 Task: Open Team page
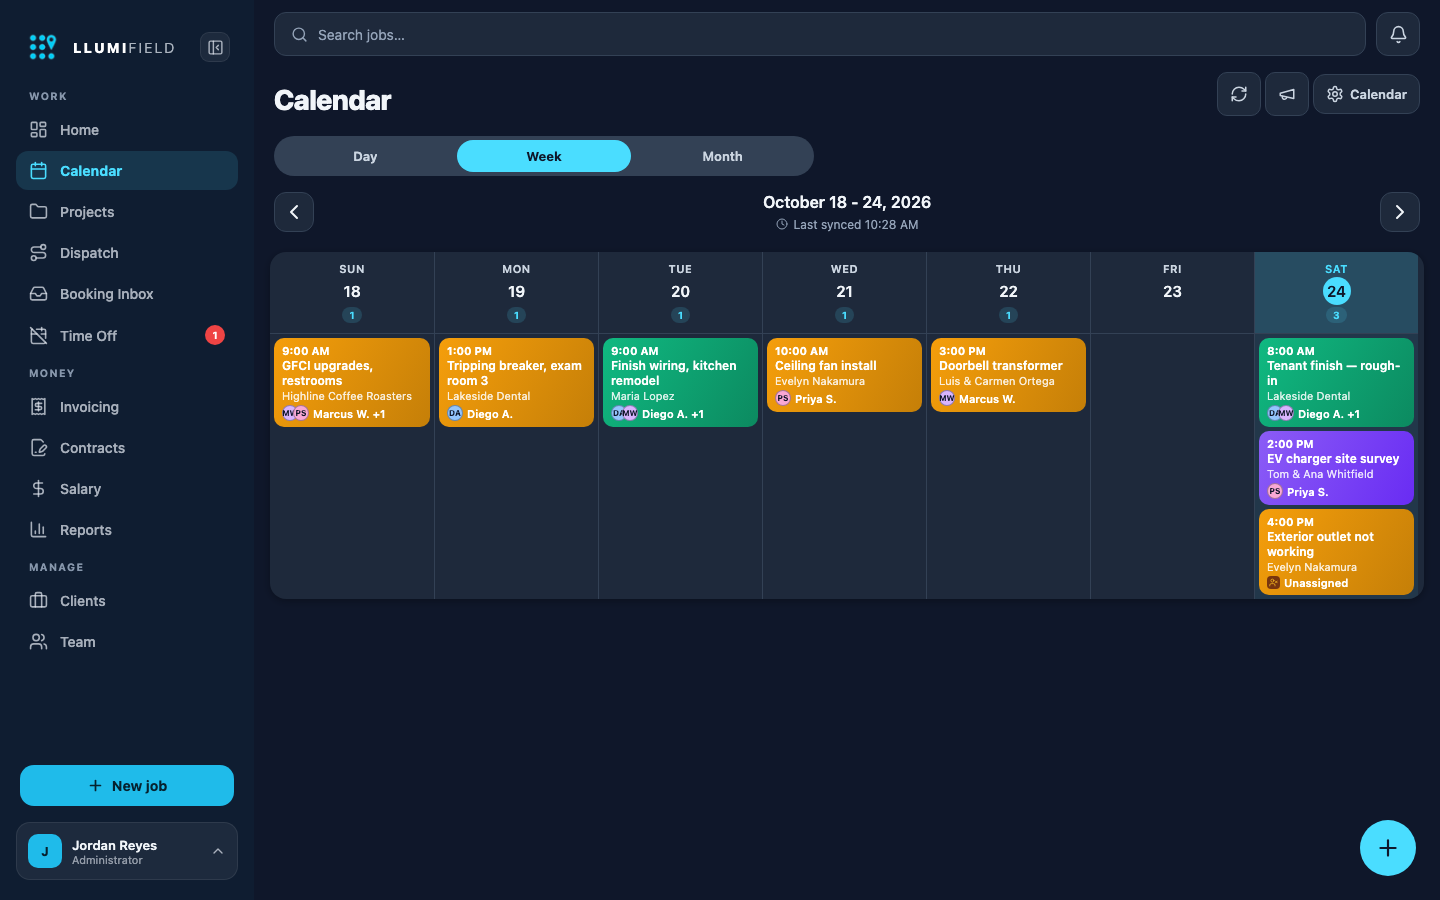click(127, 642)
